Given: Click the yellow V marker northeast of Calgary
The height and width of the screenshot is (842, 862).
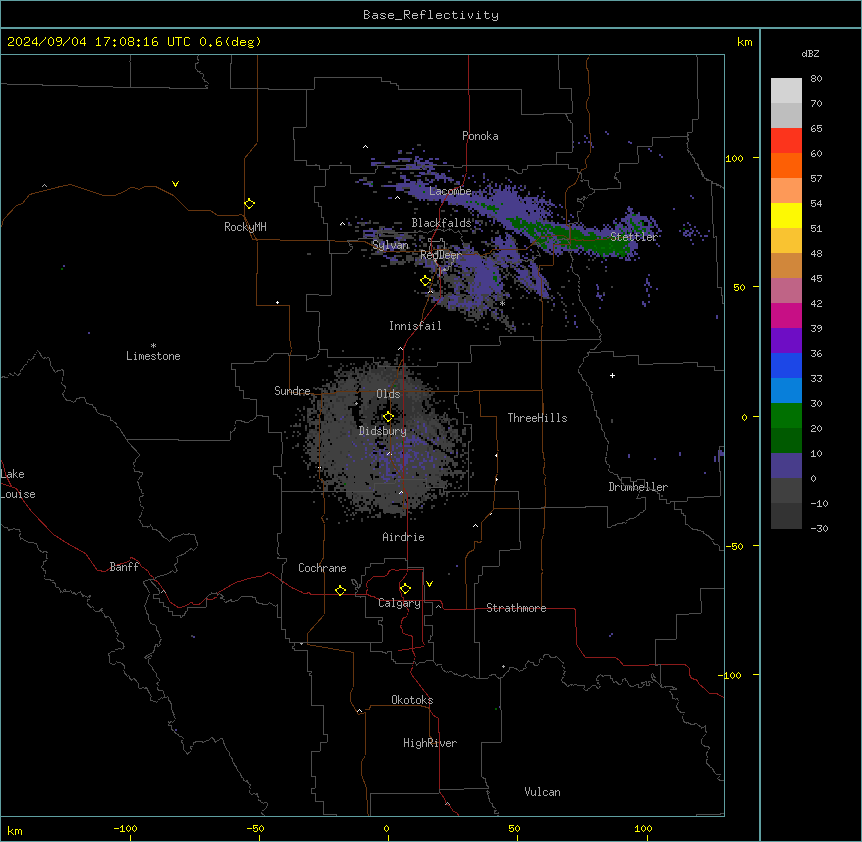Looking at the screenshot, I should point(429,584).
